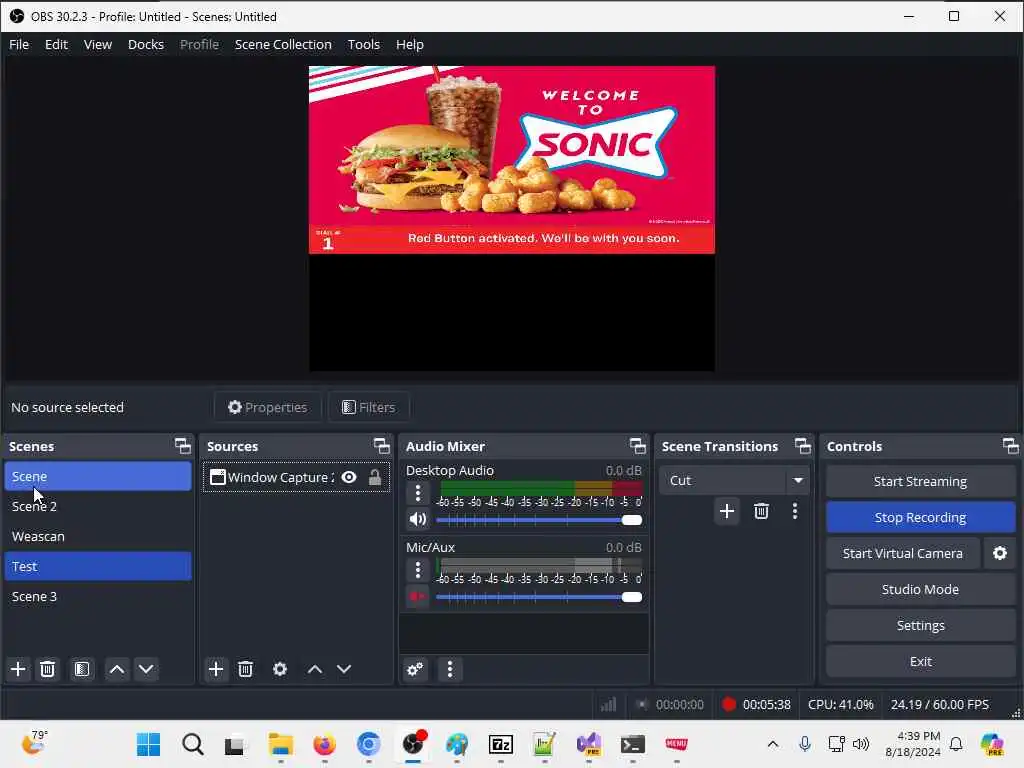
Task: Adjust Mic/Aux volume slider
Action: pos(539,597)
